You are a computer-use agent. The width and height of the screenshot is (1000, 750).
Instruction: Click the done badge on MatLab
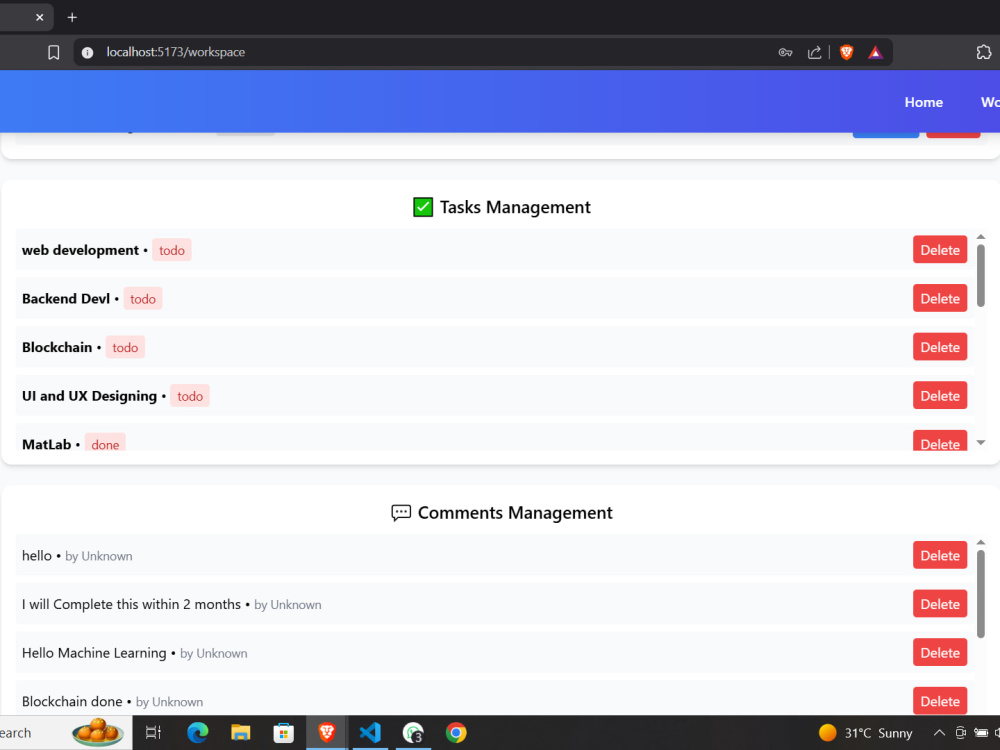(x=105, y=443)
